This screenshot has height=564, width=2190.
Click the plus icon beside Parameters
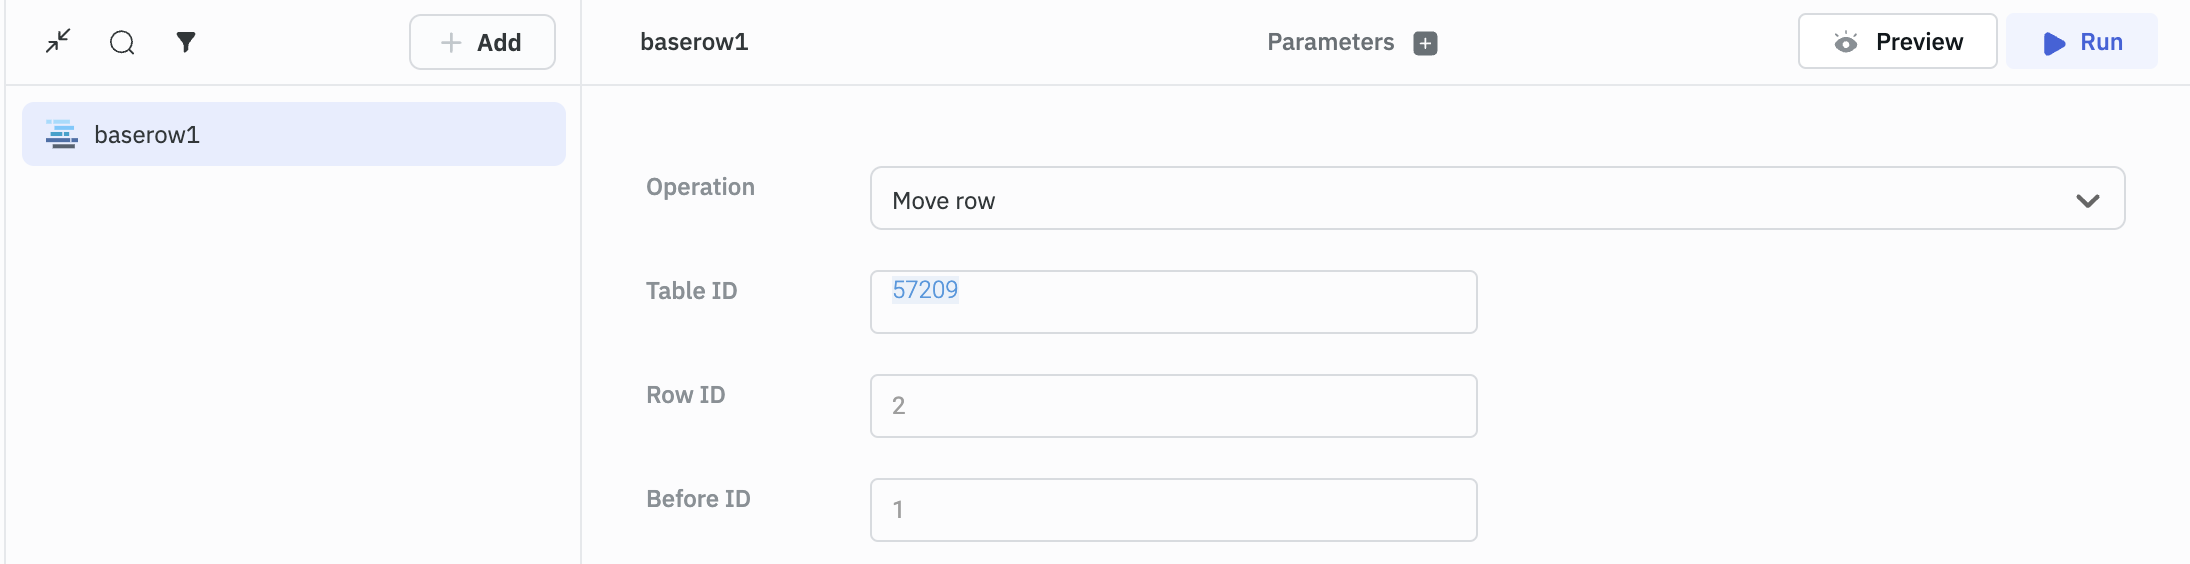click(x=1425, y=43)
